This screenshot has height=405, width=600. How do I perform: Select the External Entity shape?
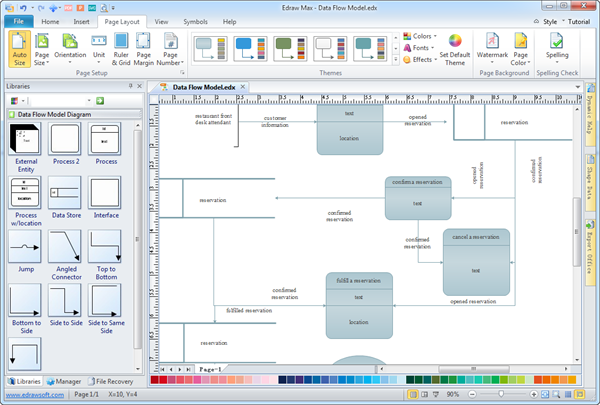27,140
